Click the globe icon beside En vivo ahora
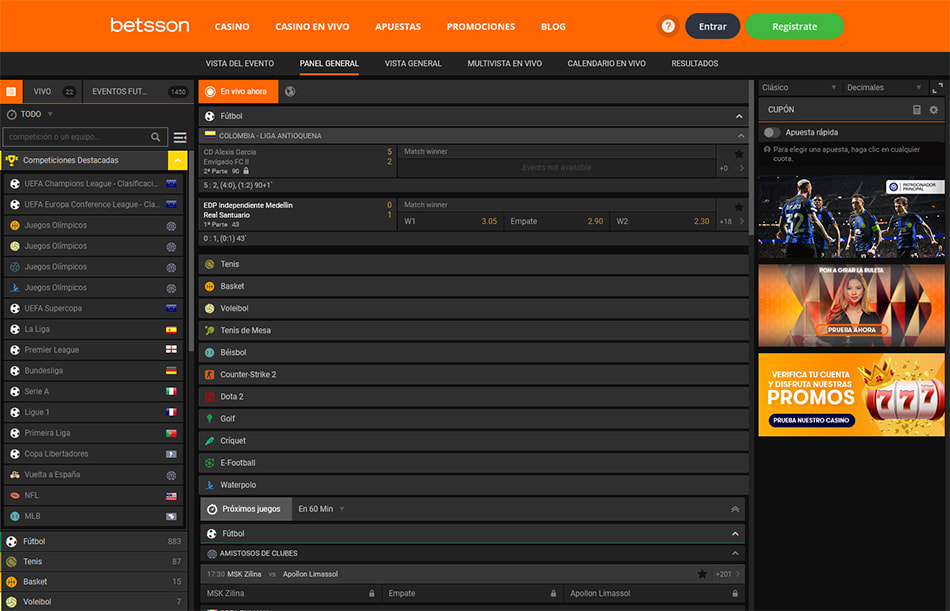This screenshot has width=950, height=611. [290, 92]
